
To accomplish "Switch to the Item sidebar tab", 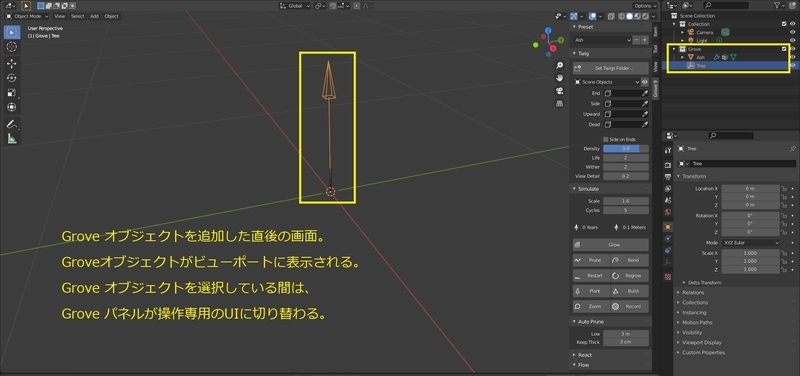I will [x=656, y=32].
